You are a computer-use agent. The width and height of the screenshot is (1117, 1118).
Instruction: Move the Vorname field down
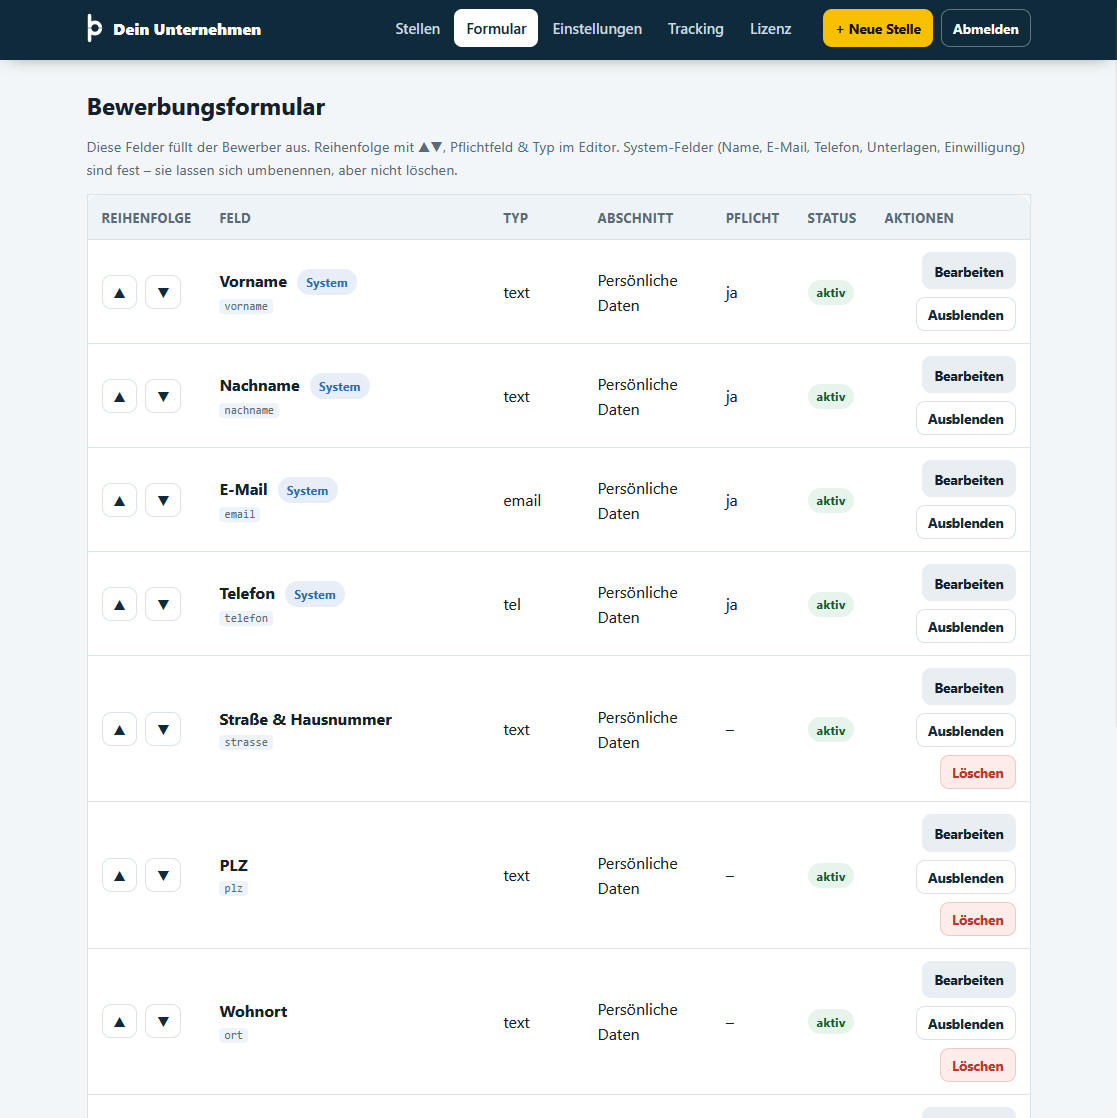pos(163,292)
